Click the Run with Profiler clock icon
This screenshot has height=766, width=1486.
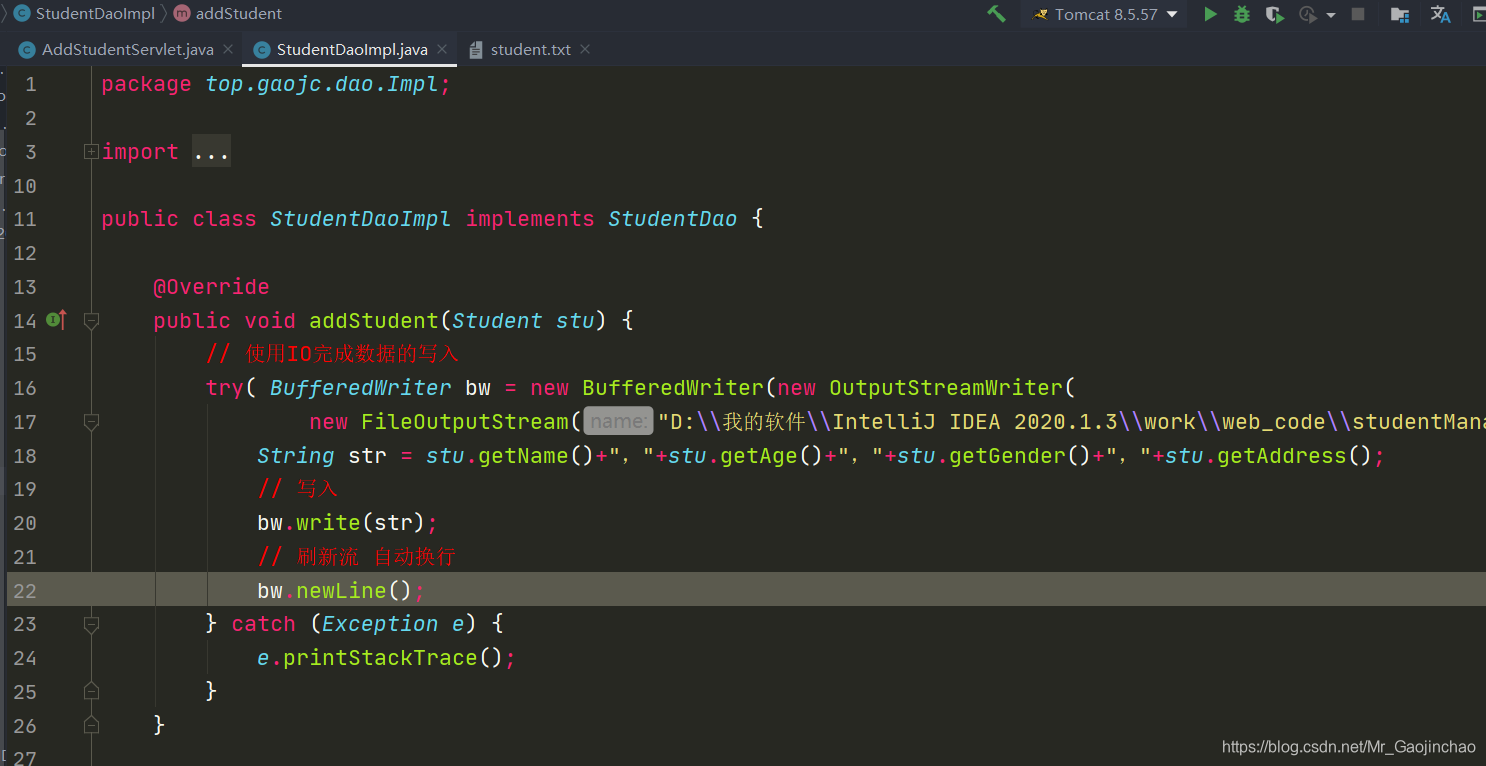[1308, 14]
